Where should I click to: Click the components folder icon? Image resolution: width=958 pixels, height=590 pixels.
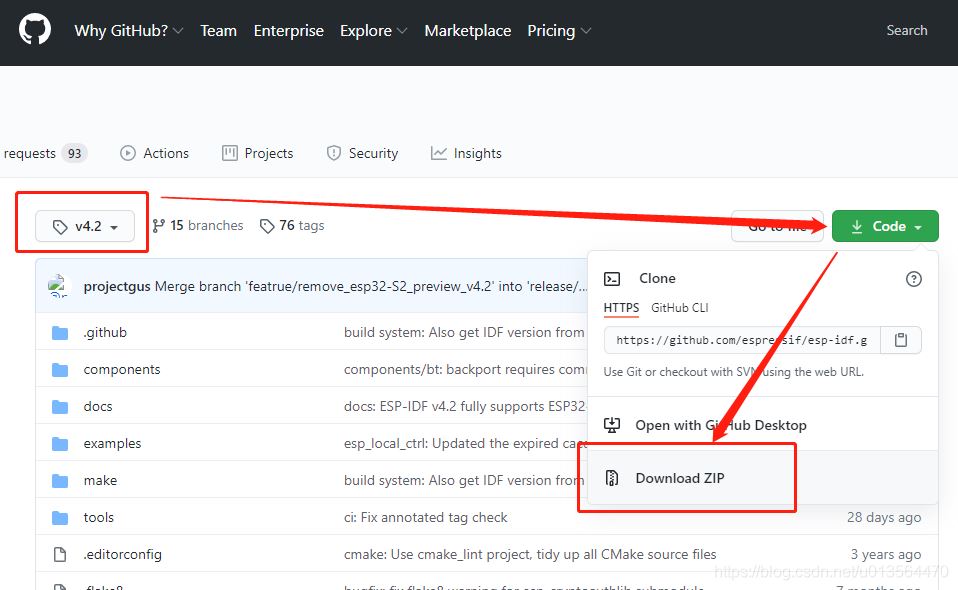60,368
